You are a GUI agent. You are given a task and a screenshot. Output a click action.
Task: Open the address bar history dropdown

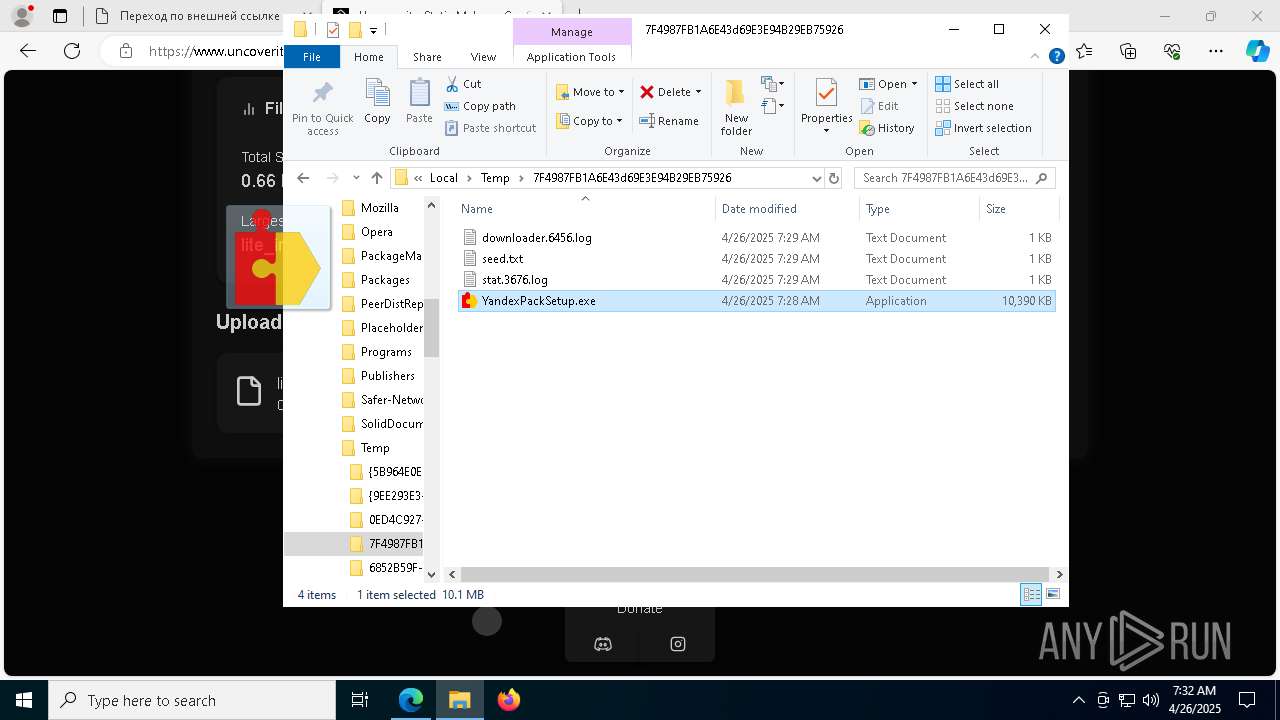[x=816, y=178]
